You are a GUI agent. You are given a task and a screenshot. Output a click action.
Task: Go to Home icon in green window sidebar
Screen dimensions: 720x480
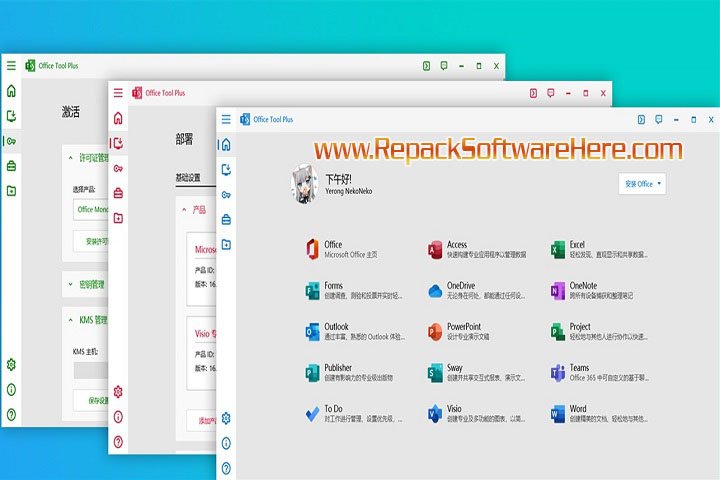click(x=11, y=91)
